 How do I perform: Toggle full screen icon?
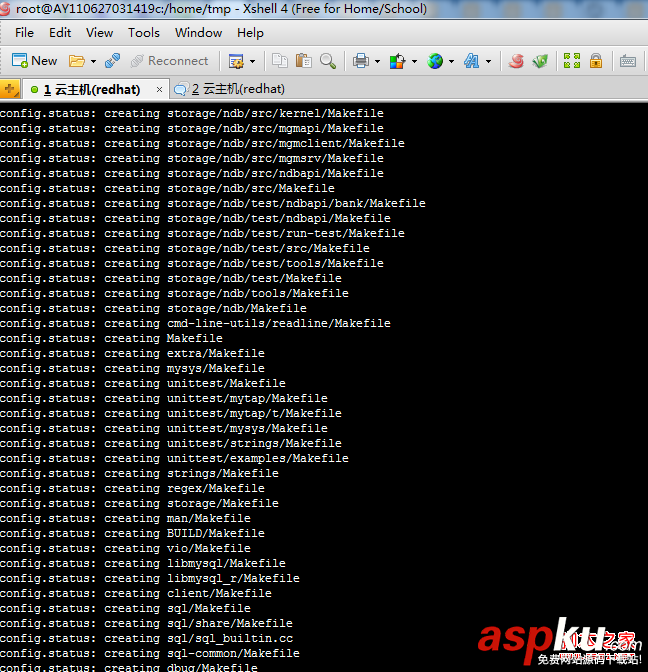572,61
